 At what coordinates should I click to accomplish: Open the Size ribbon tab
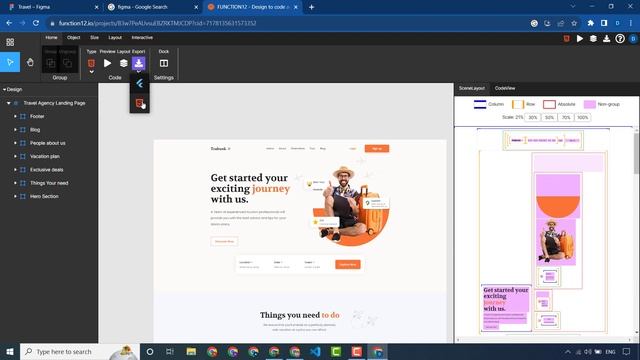94,38
